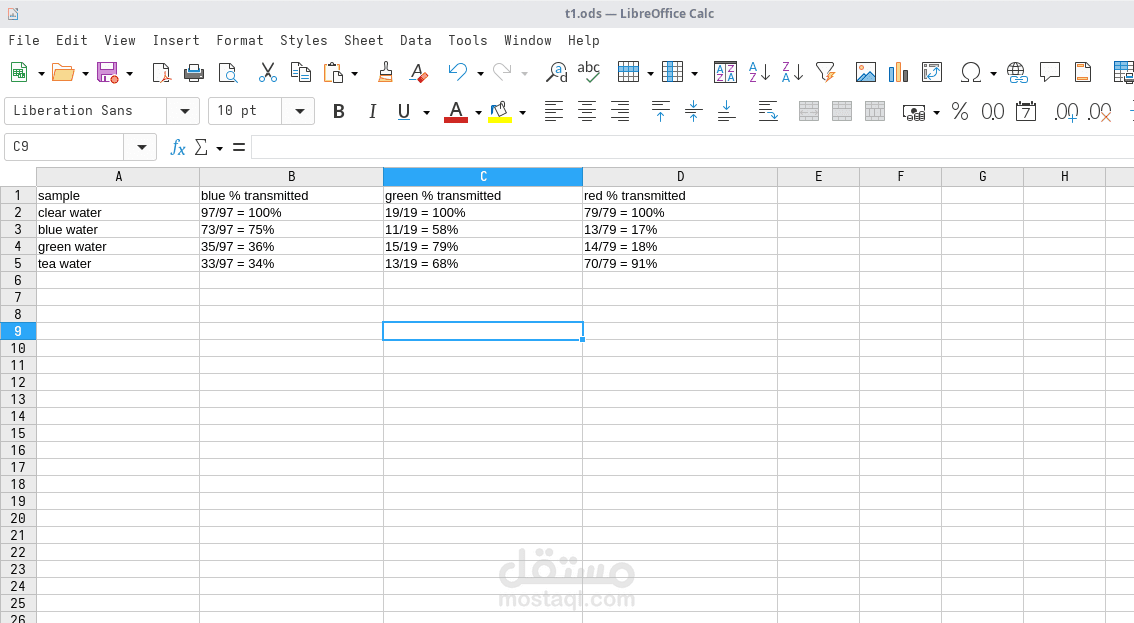This screenshot has height=623, width=1134.
Task: Expand the Save options dropdown arrow
Action: [129, 73]
